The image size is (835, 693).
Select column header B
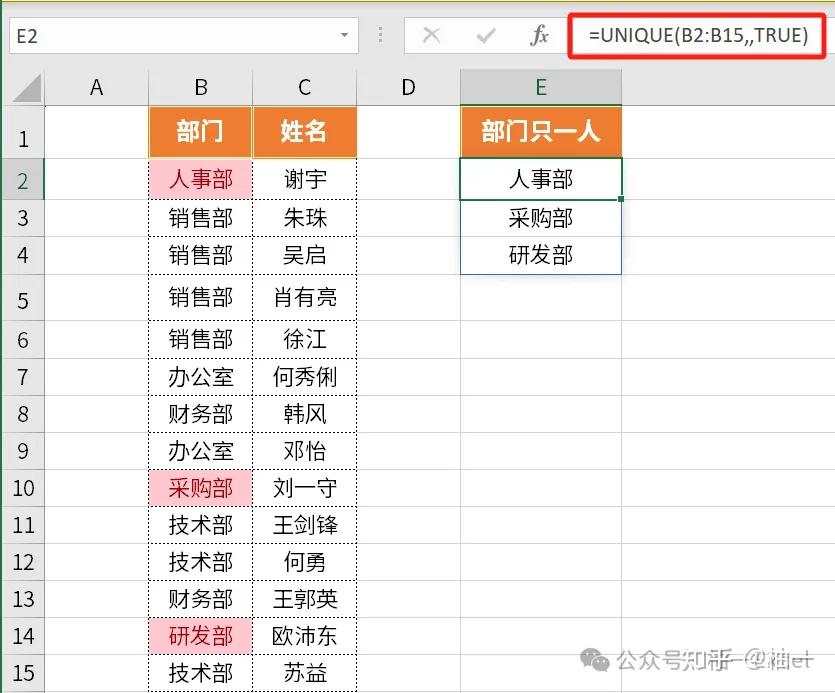(200, 88)
